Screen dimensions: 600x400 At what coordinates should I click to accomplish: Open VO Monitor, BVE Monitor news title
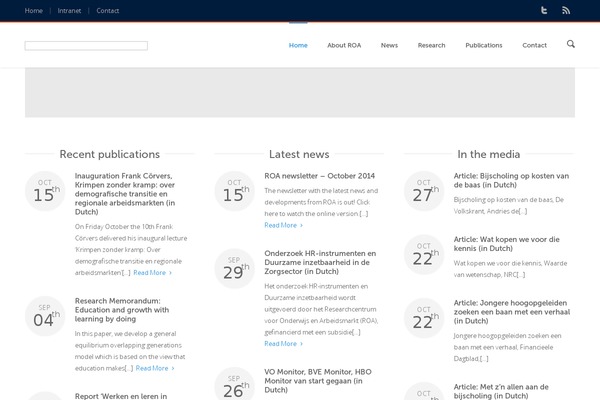pos(318,381)
